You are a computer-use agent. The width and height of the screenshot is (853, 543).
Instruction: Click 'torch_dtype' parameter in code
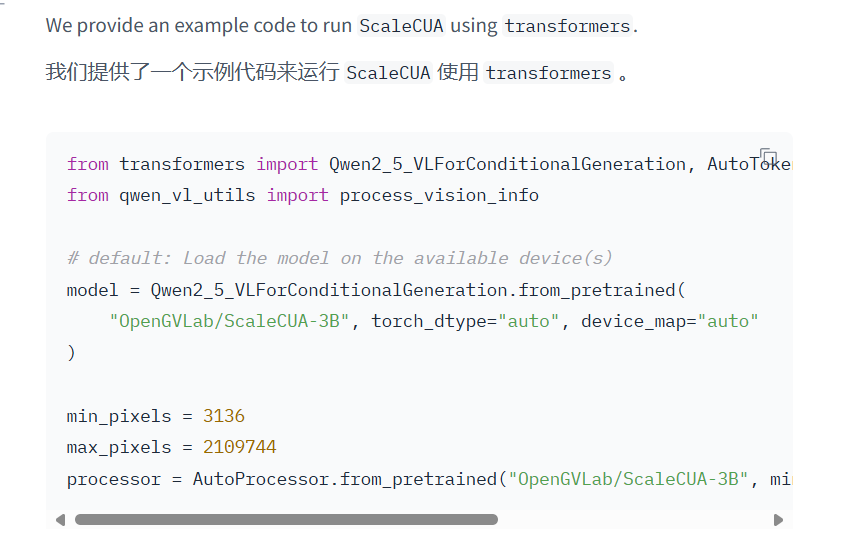click(429, 321)
